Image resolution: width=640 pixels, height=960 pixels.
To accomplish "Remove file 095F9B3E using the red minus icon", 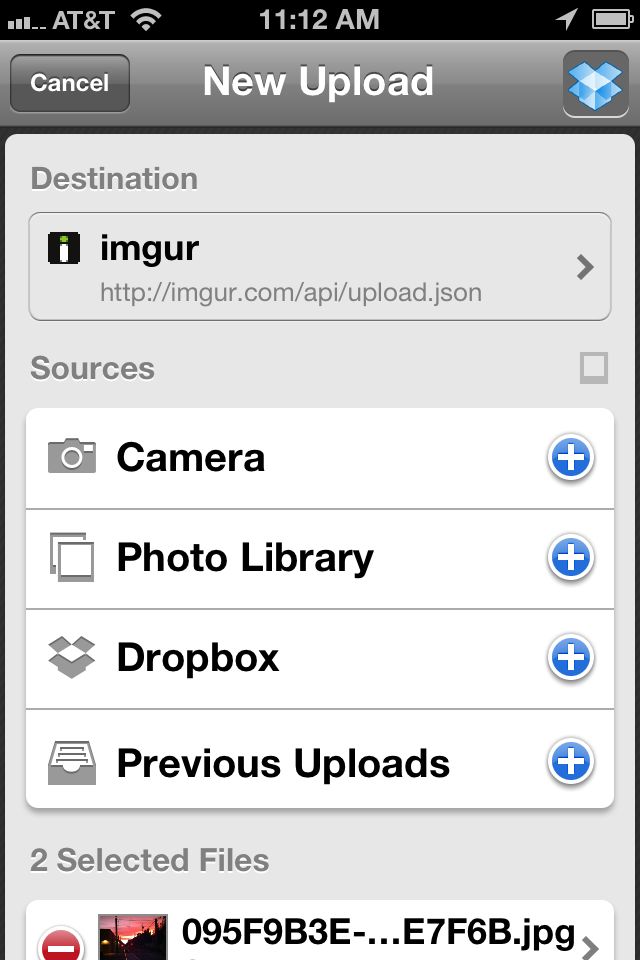I will pyautogui.click(x=61, y=945).
